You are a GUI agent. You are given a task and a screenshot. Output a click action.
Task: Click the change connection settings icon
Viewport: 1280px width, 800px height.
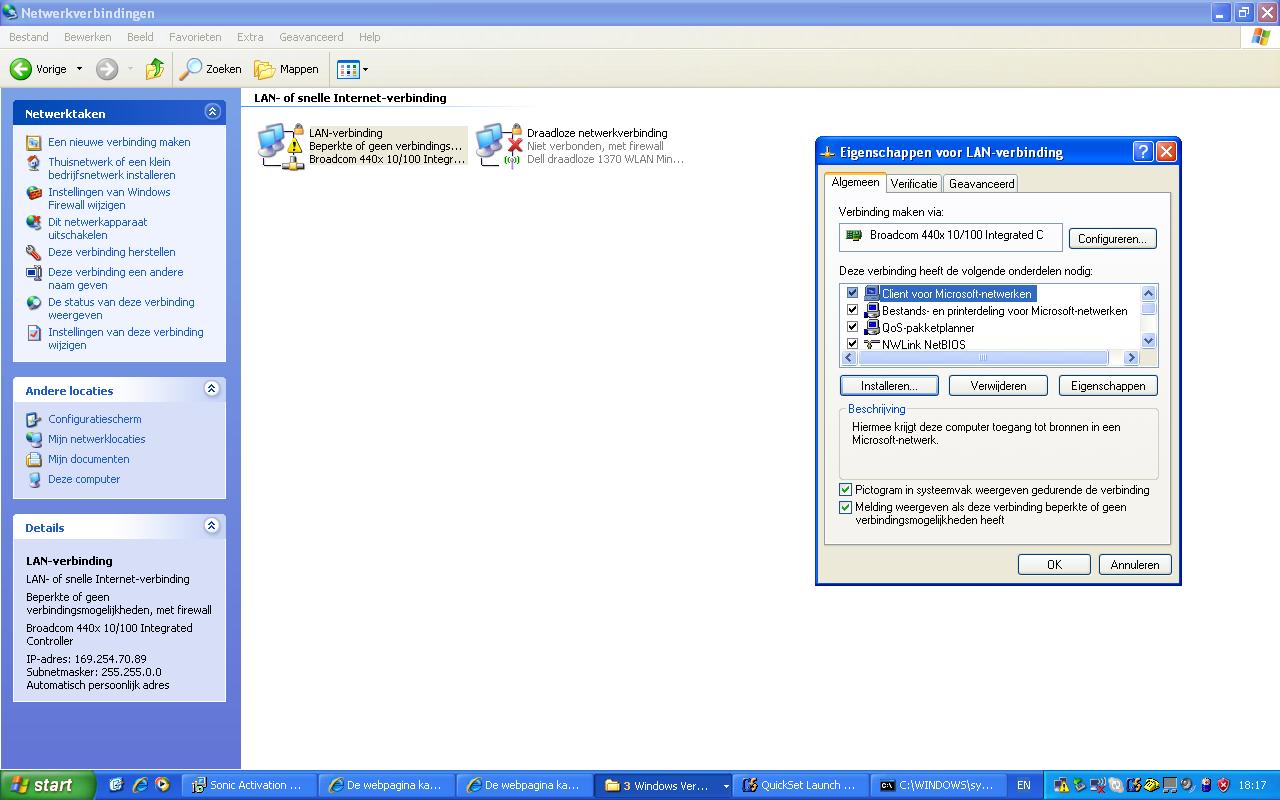(34, 333)
